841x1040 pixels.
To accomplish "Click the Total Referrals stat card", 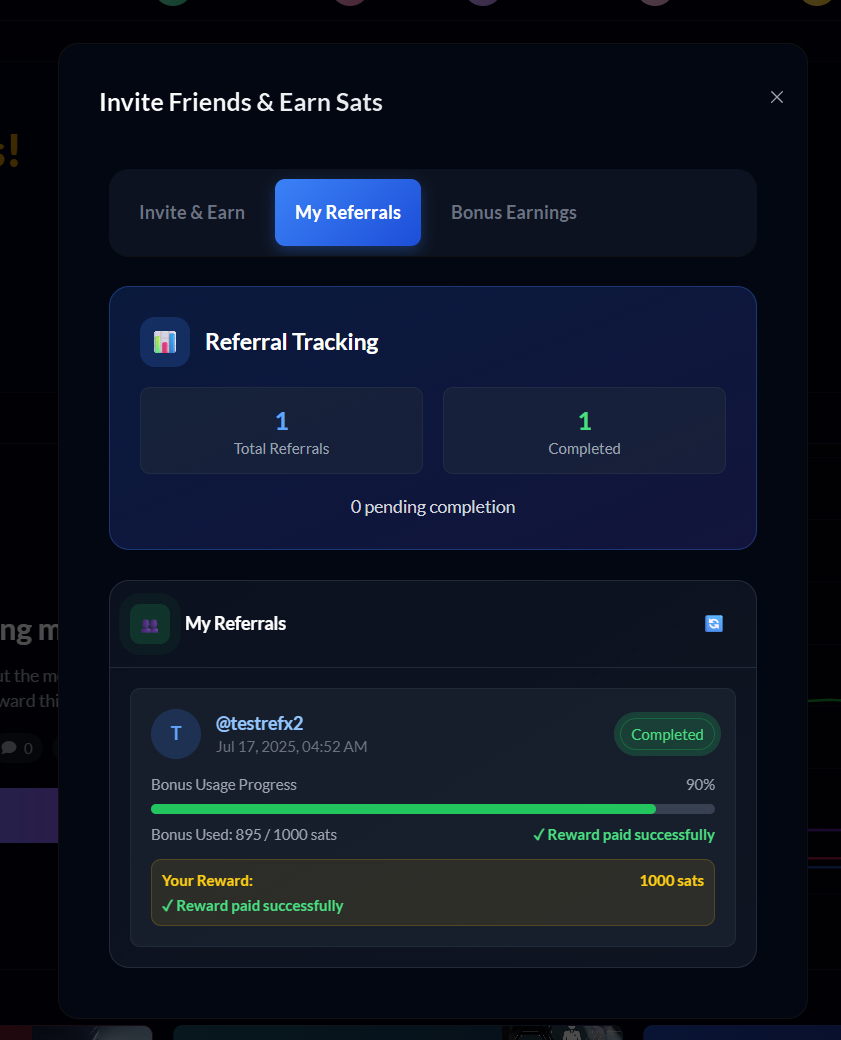I will (281, 430).
